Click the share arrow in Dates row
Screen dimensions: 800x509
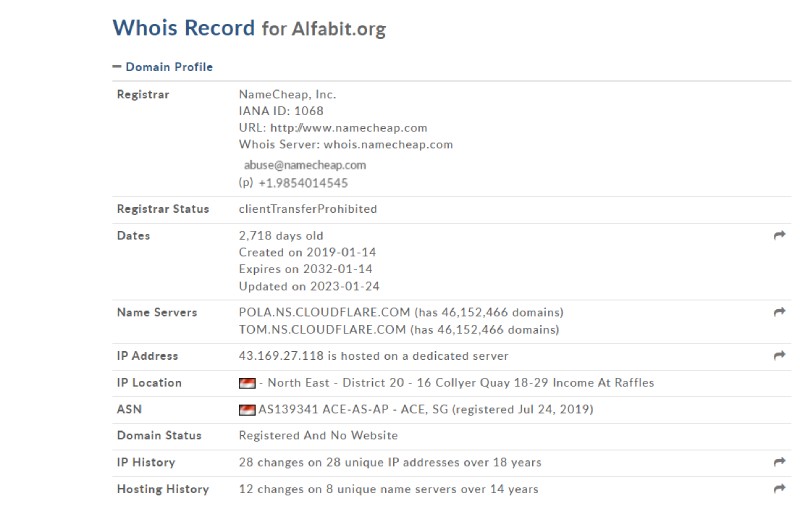click(x=779, y=235)
